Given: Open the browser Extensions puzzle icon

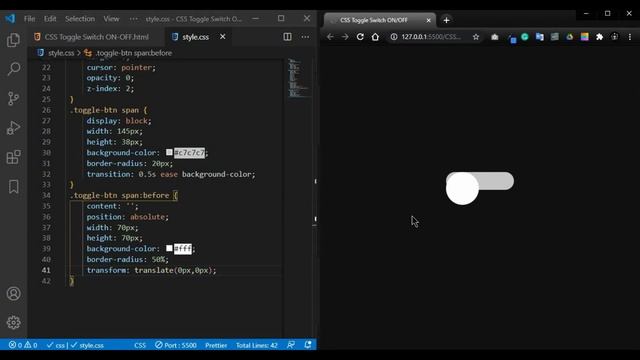Looking at the screenshot, I should click(x=600, y=37).
